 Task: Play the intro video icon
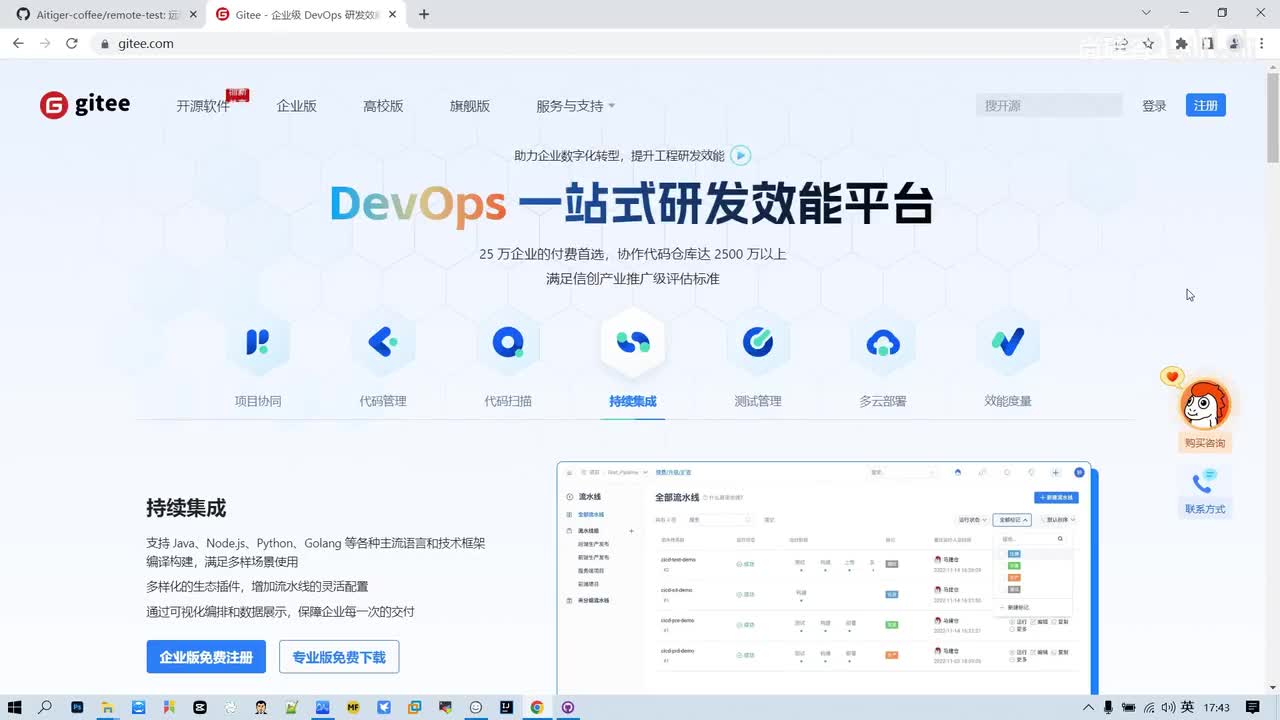pos(740,155)
